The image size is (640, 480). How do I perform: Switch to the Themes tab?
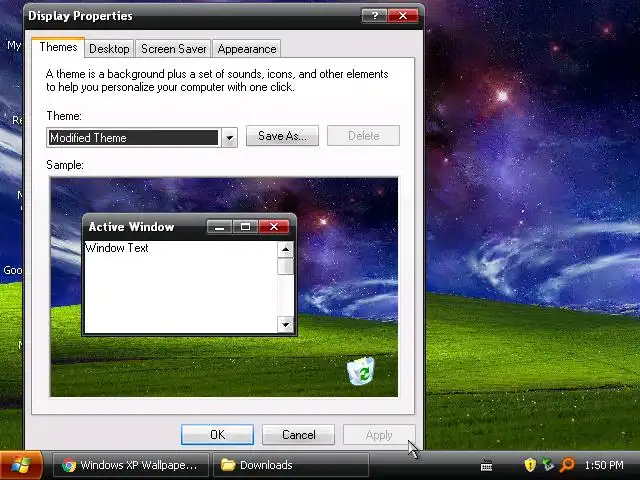(58, 47)
